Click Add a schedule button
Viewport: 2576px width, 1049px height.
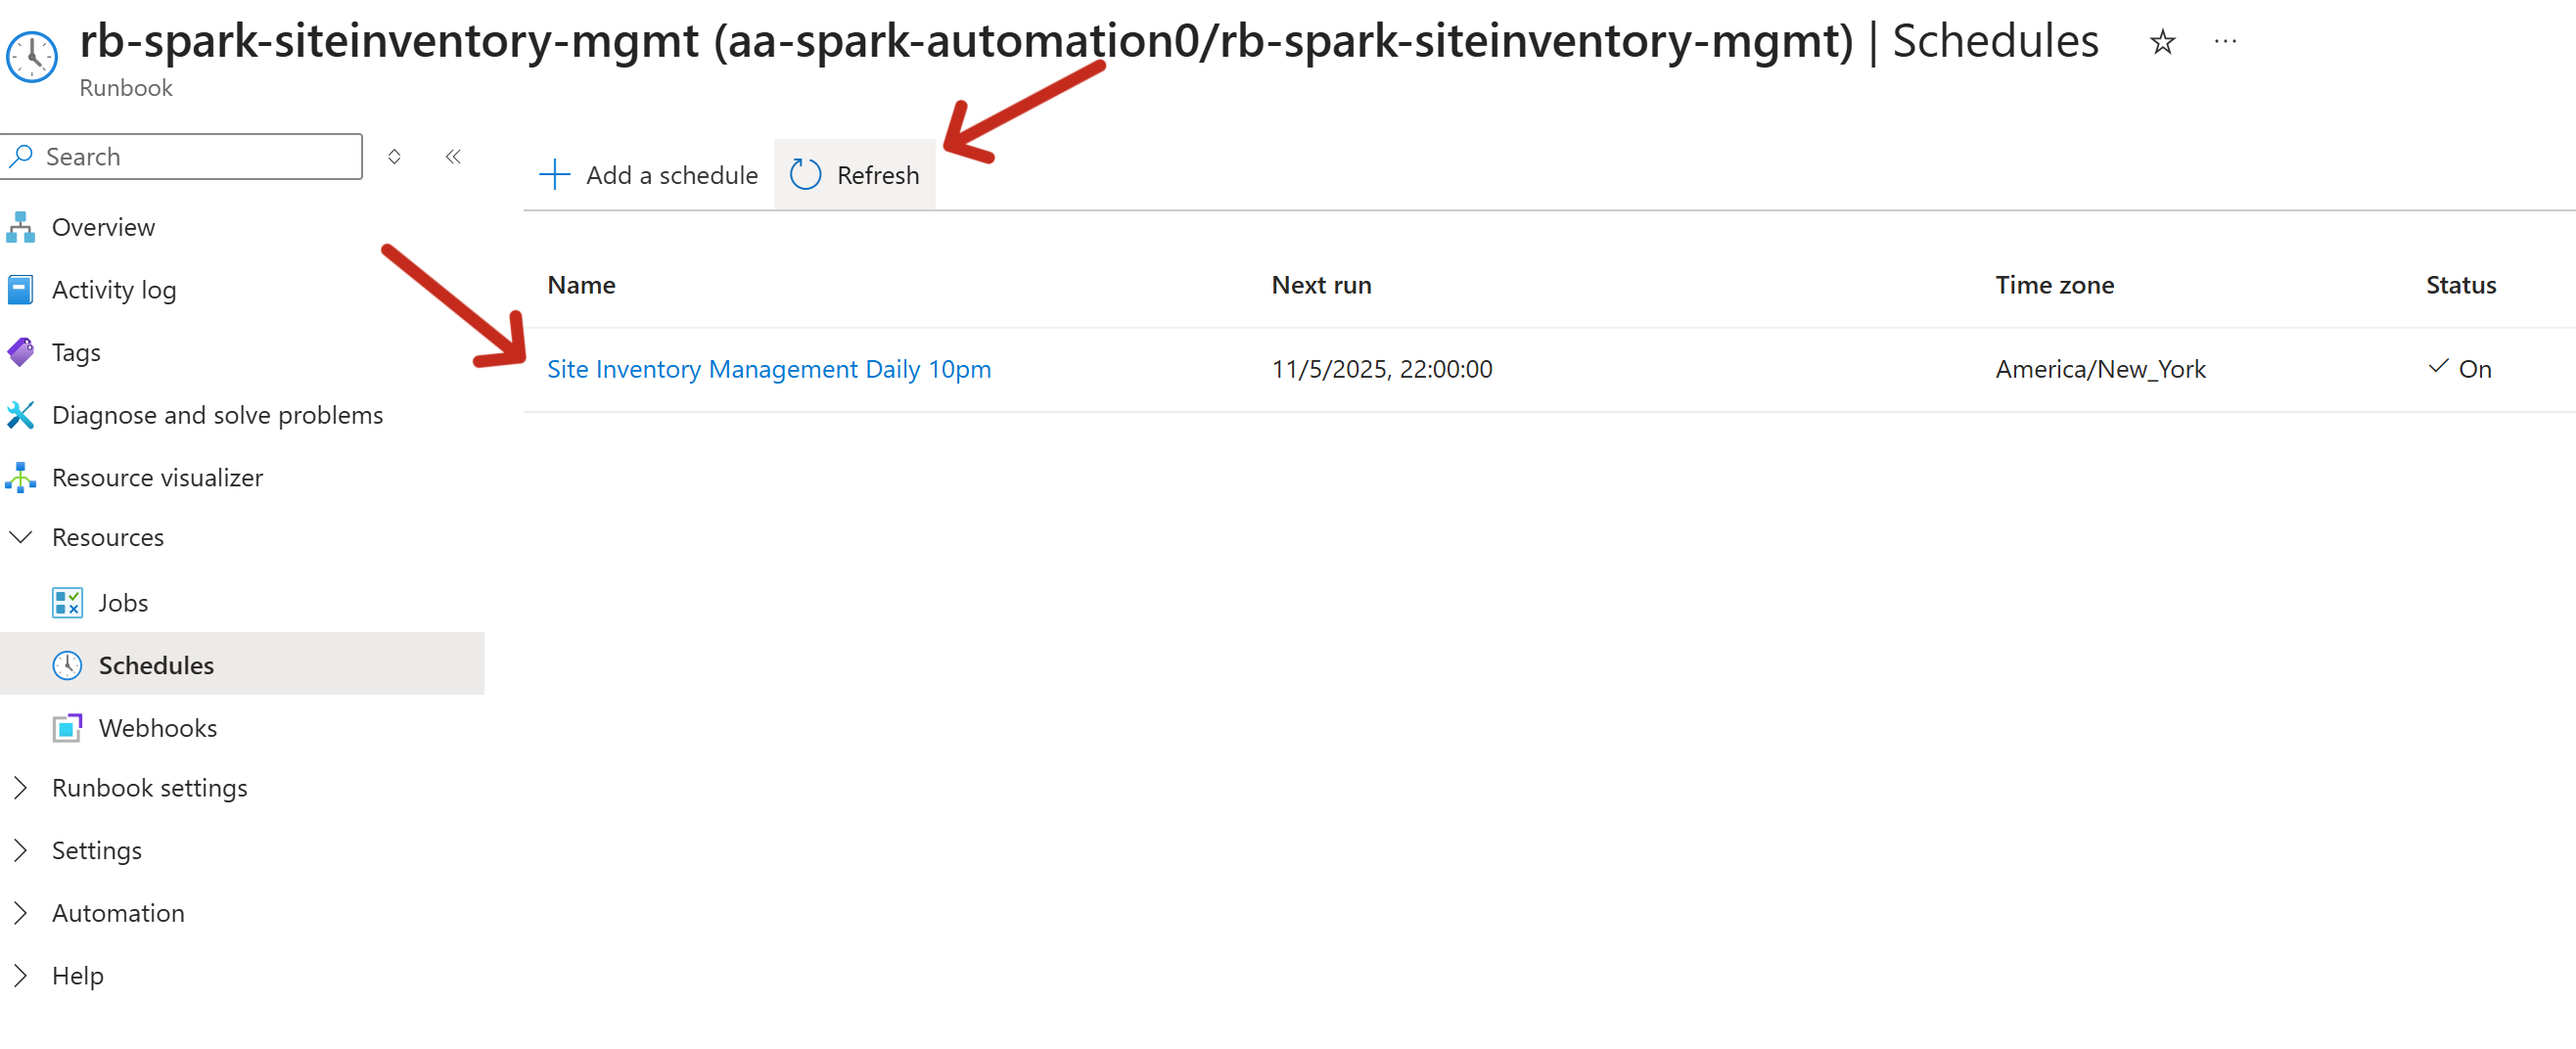(649, 175)
